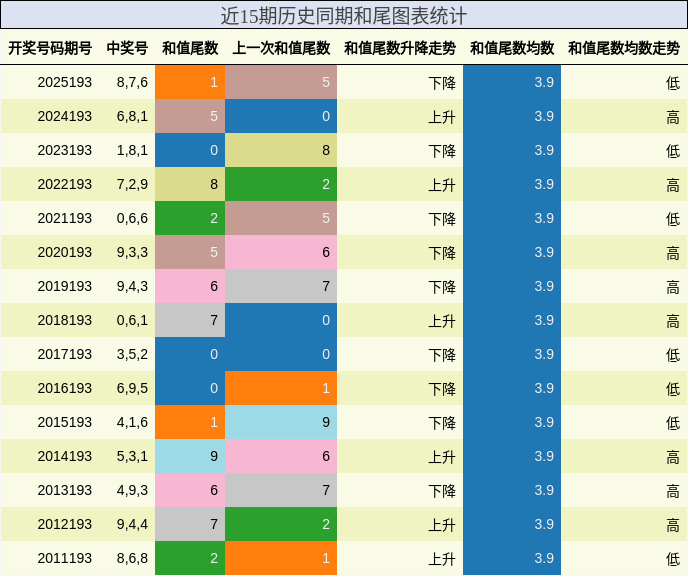Screen dimensions: 688x576
Task: Click the 中奖号 column header
Action: pyautogui.click(x=127, y=48)
